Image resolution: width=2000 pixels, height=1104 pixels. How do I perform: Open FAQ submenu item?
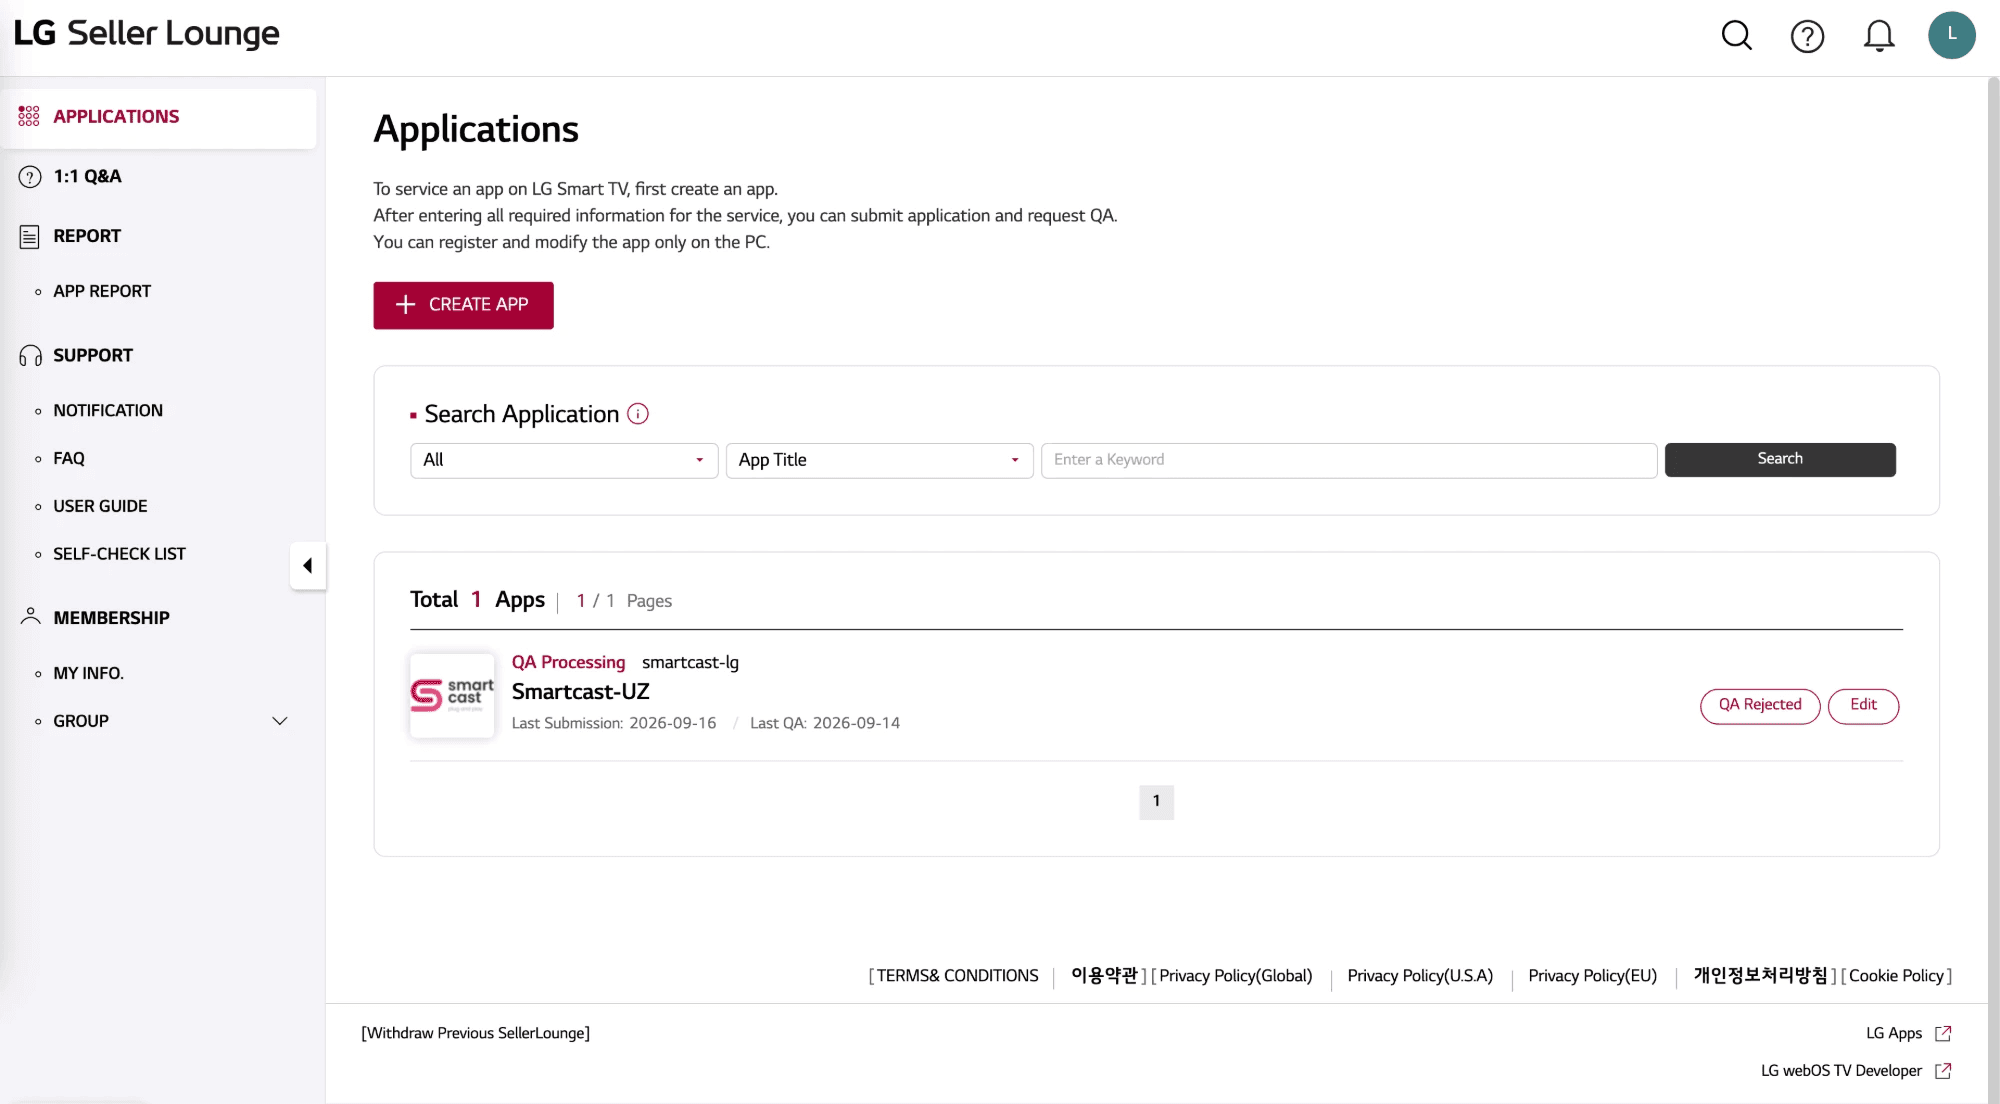click(x=69, y=458)
